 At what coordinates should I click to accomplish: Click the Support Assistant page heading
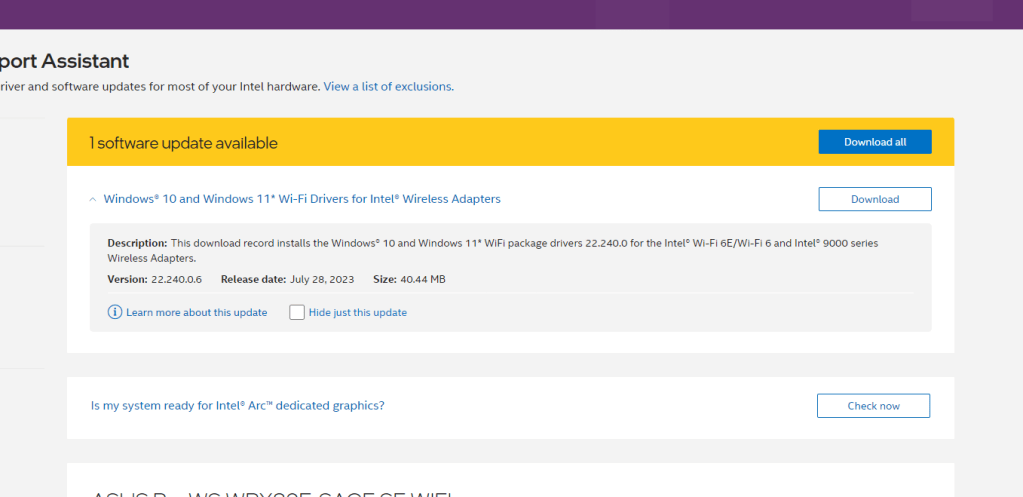tap(65, 61)
